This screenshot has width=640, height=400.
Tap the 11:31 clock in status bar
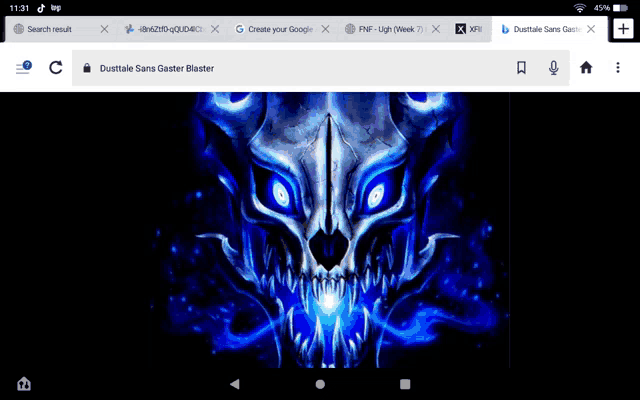tap(19, 8)
